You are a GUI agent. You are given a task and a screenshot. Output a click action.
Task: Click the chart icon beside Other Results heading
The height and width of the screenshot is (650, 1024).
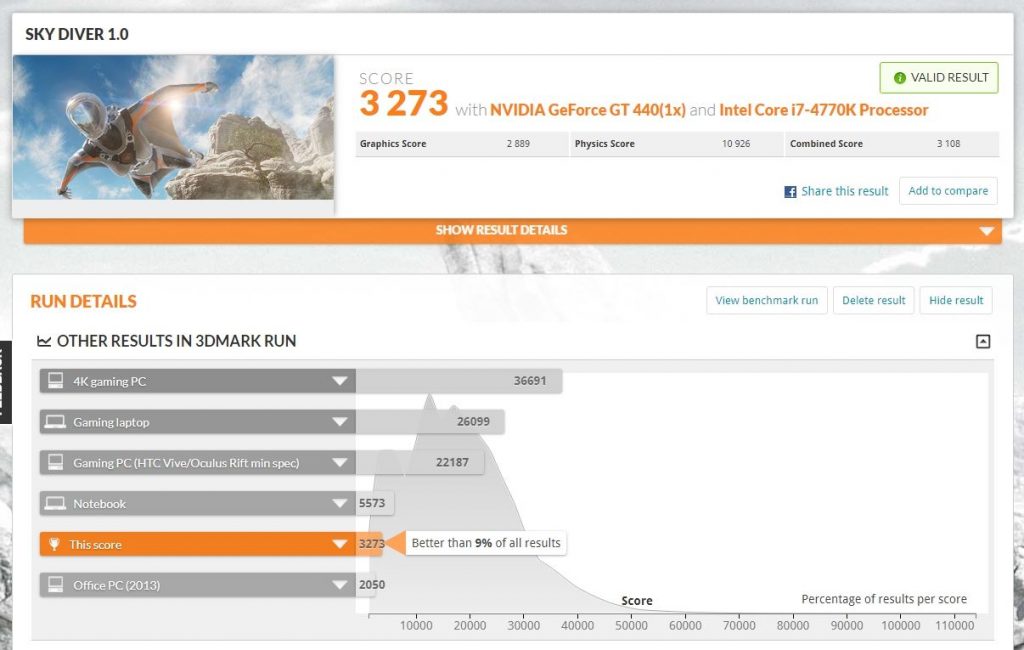[x=44, y=341]
